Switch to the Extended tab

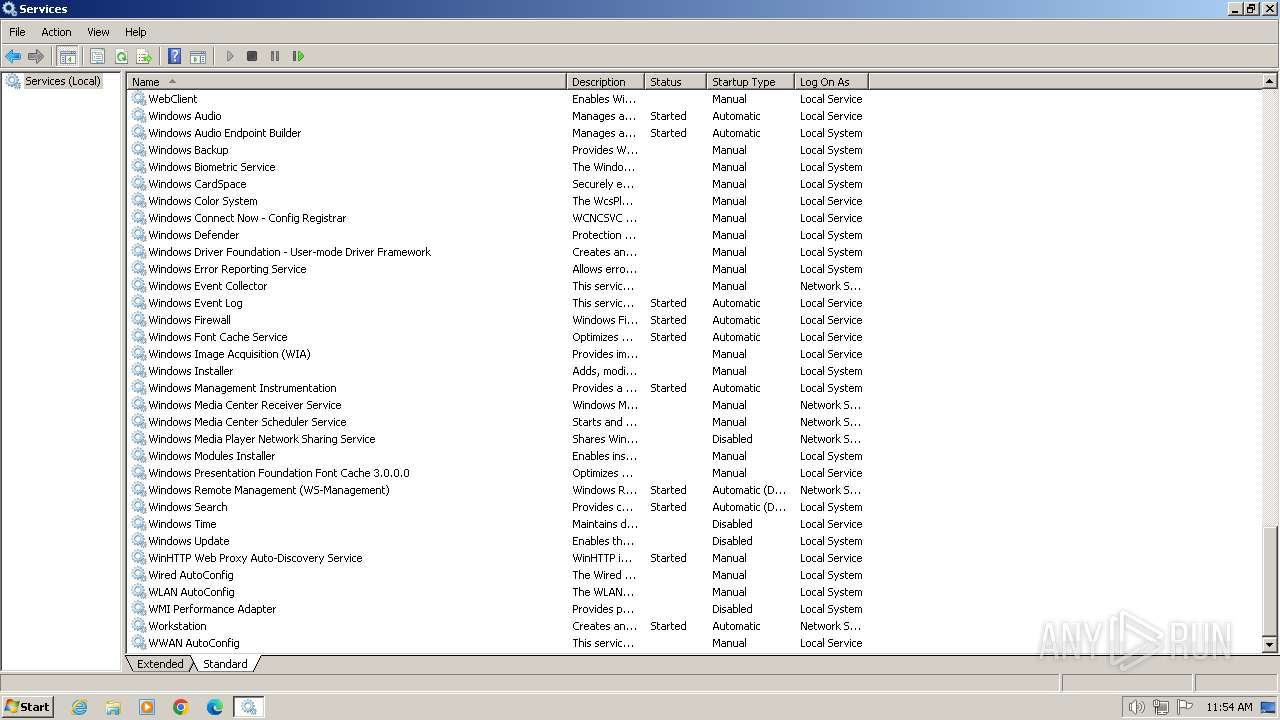(160, 664)
